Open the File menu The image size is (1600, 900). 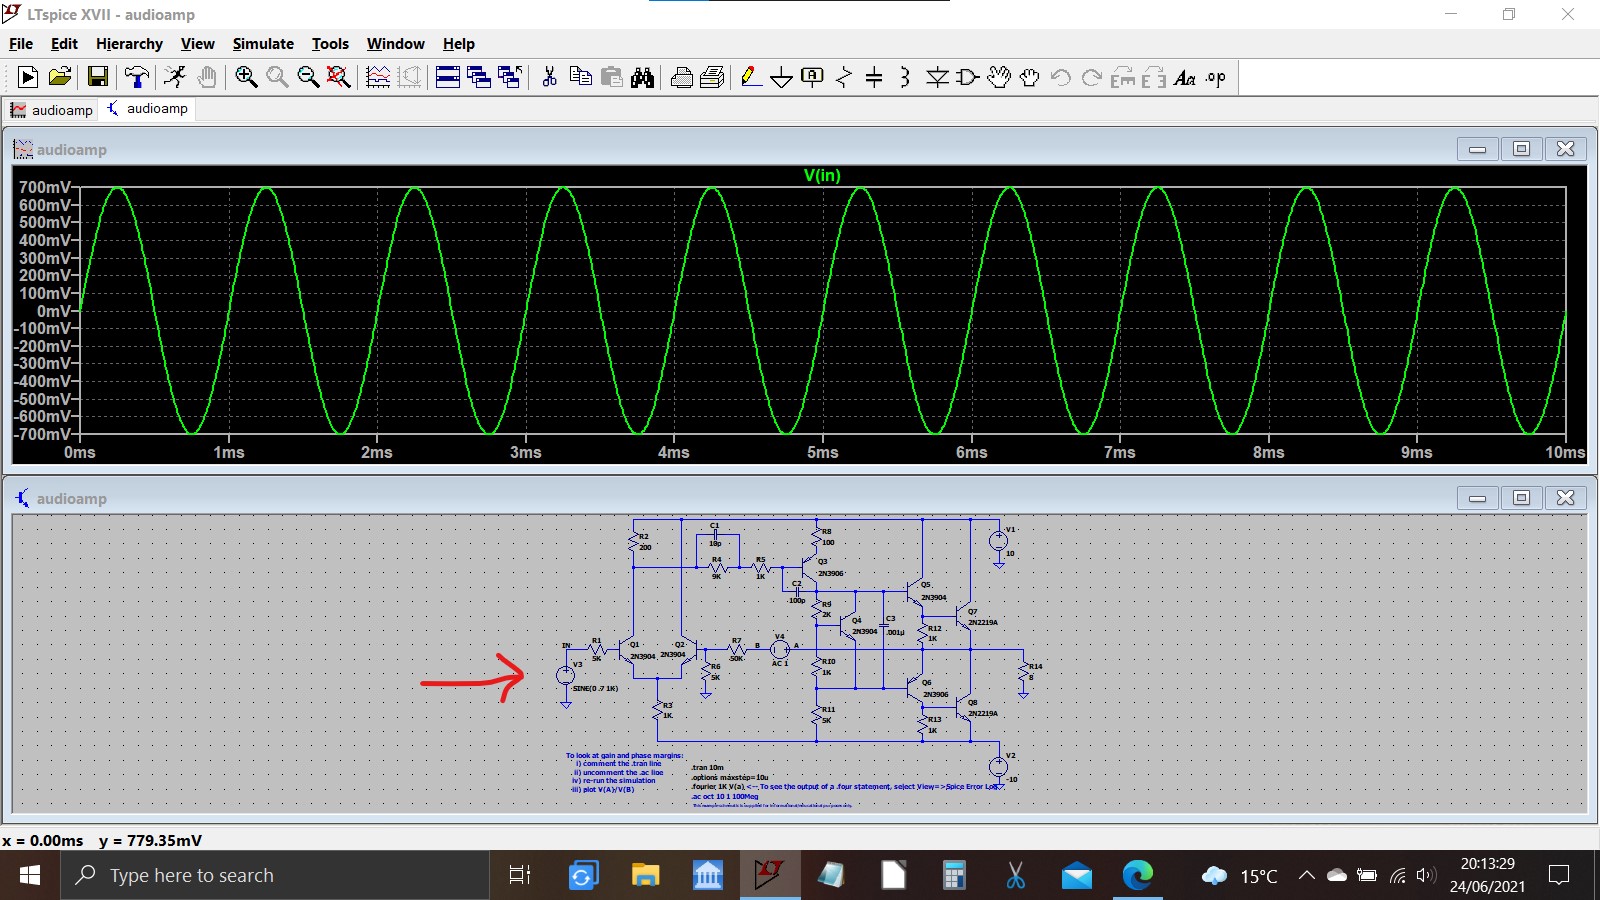click(x=21, y=44)
